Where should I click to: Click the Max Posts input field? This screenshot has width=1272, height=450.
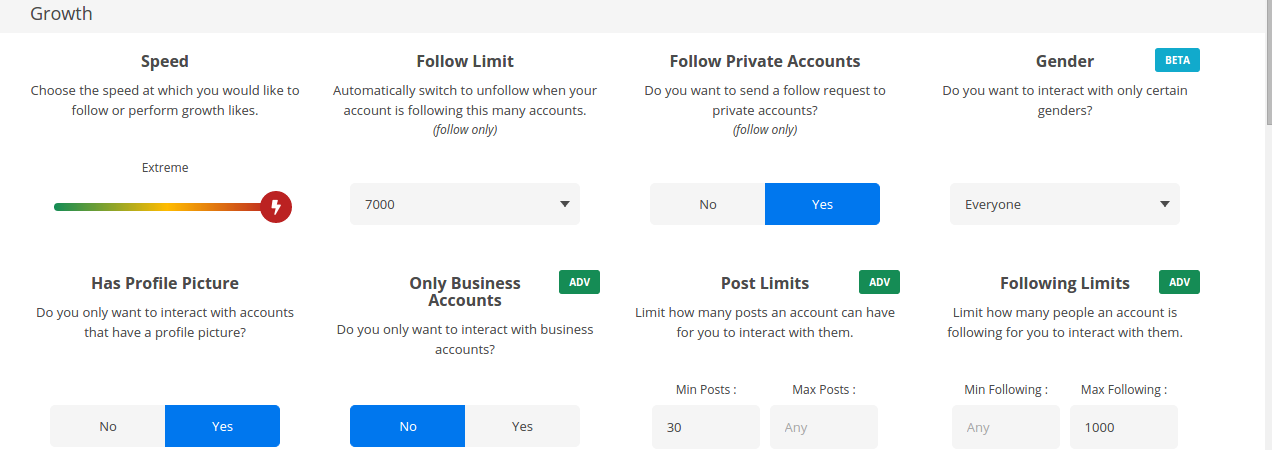coord(824,427)
